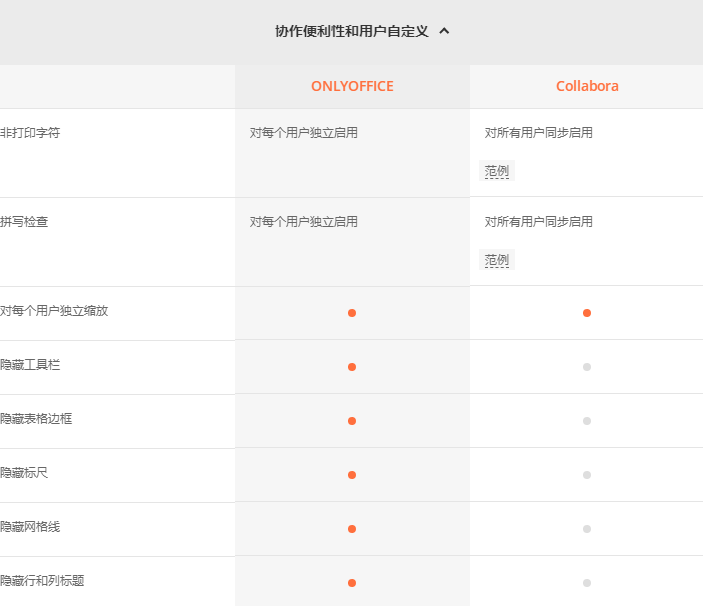703x606 pixels.
Task: Click Collabora grey dot for 隐藏网格线
Action: pyautogui.click(x=587, y=529)
